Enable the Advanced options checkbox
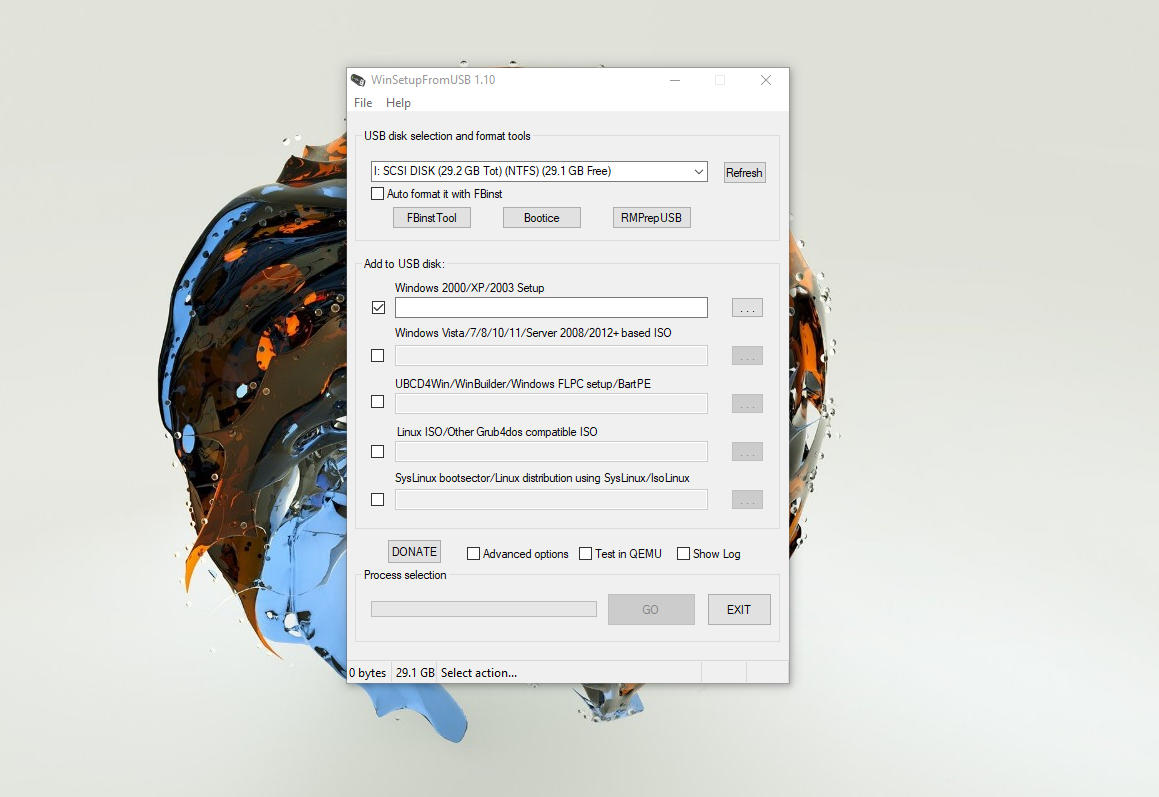Viewport: 1159px width, 797px height. coord(474,554)
